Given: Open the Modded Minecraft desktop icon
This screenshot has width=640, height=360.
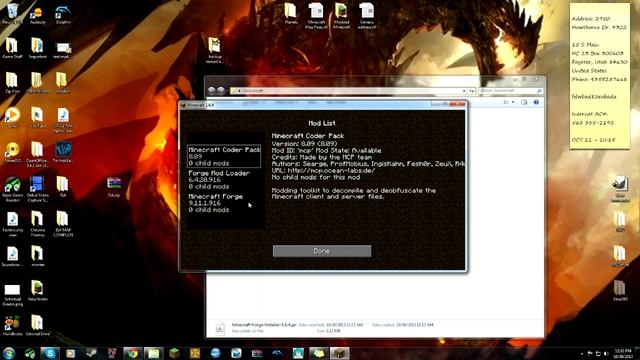Looking at the screenshot, I should pyautogui.click(x=341, y=16).
